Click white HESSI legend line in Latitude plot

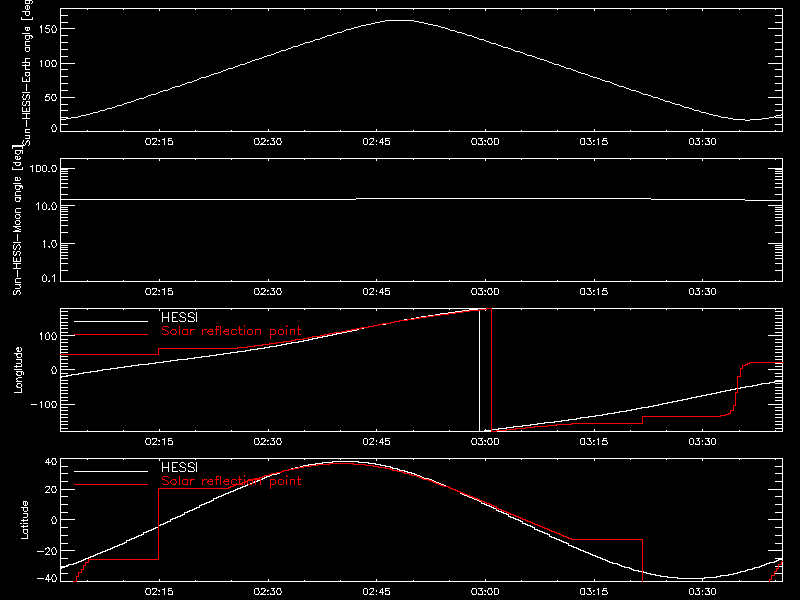(x=111, y=471)
